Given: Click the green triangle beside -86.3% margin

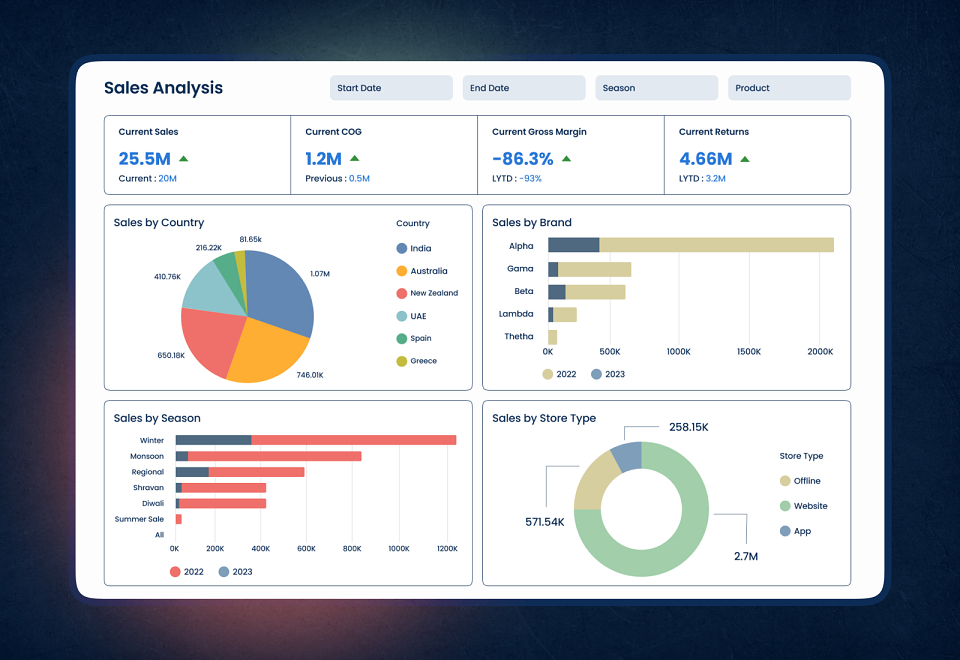Looking at the screenshot, I should (566, 159).
